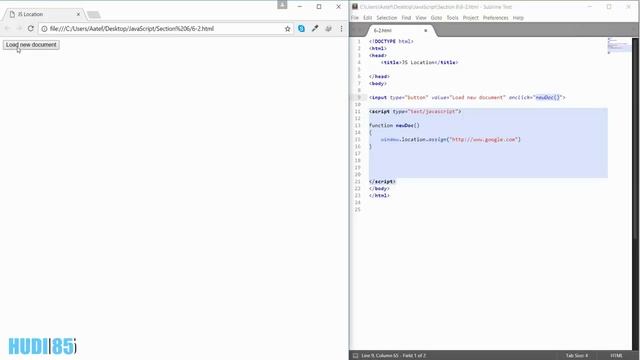This screenshot has height=360, width=640.
Task: Go forward in Chrome browser
Action: (x=19, y=29)
